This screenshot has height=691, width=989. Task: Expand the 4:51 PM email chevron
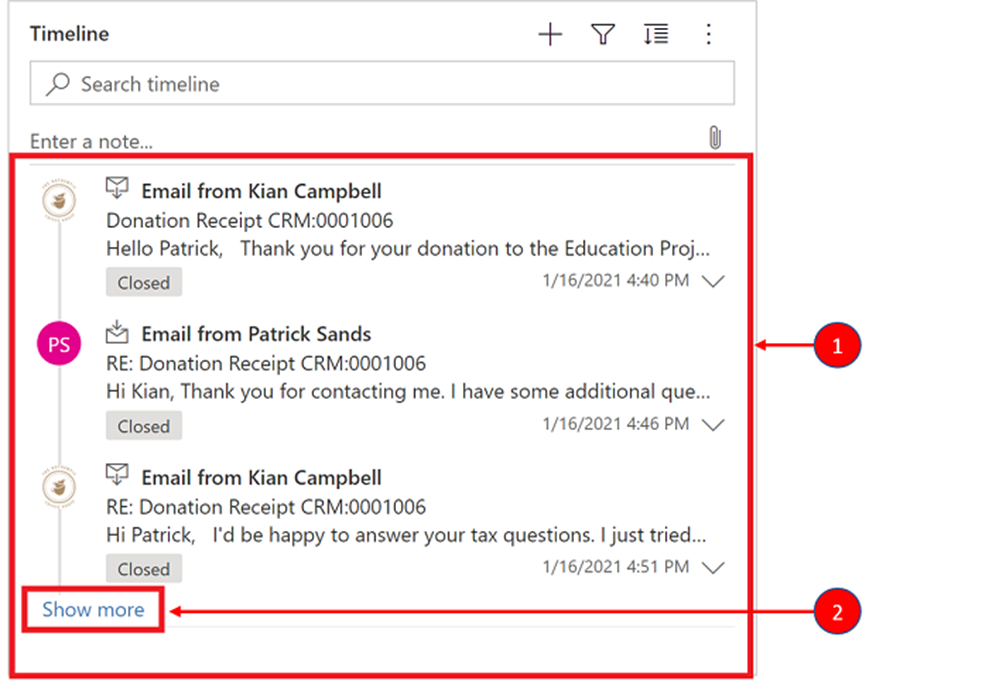tap(713, 568)
